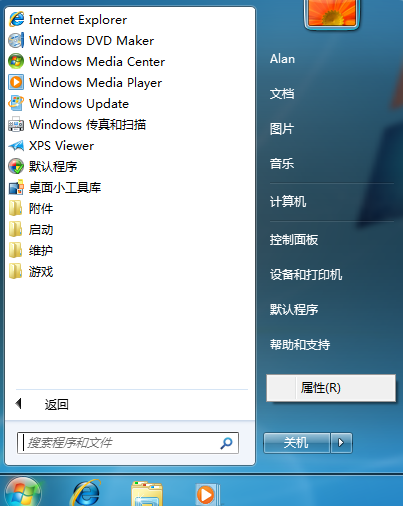Click the Windows Start orb
This screenshot has height=506, width=403.
tap(23, 492)
